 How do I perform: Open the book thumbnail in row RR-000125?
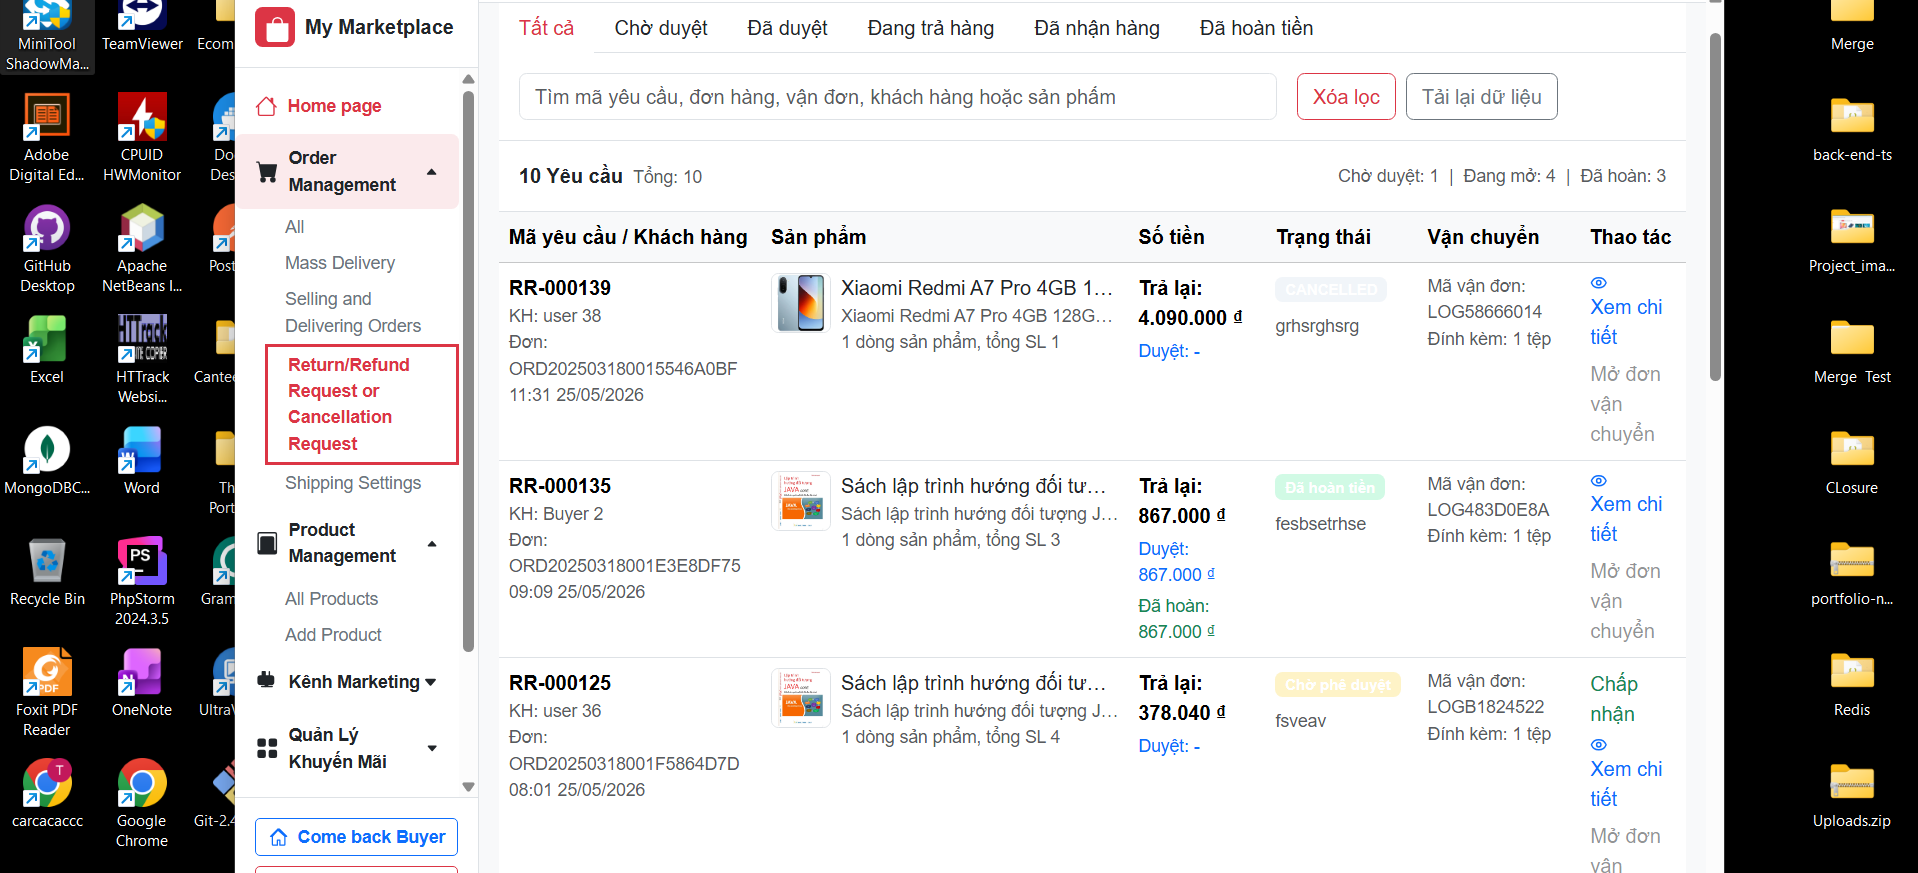801,698
